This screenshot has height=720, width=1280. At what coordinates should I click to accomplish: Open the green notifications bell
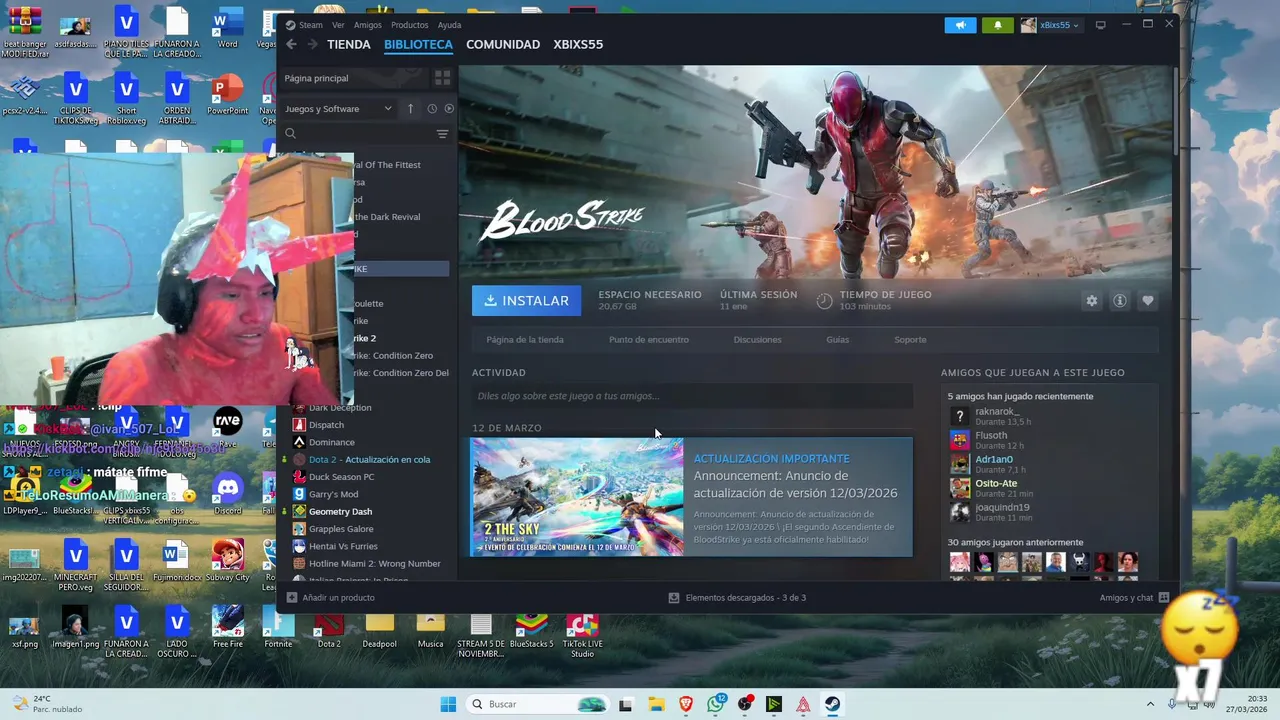pos(997,25)
